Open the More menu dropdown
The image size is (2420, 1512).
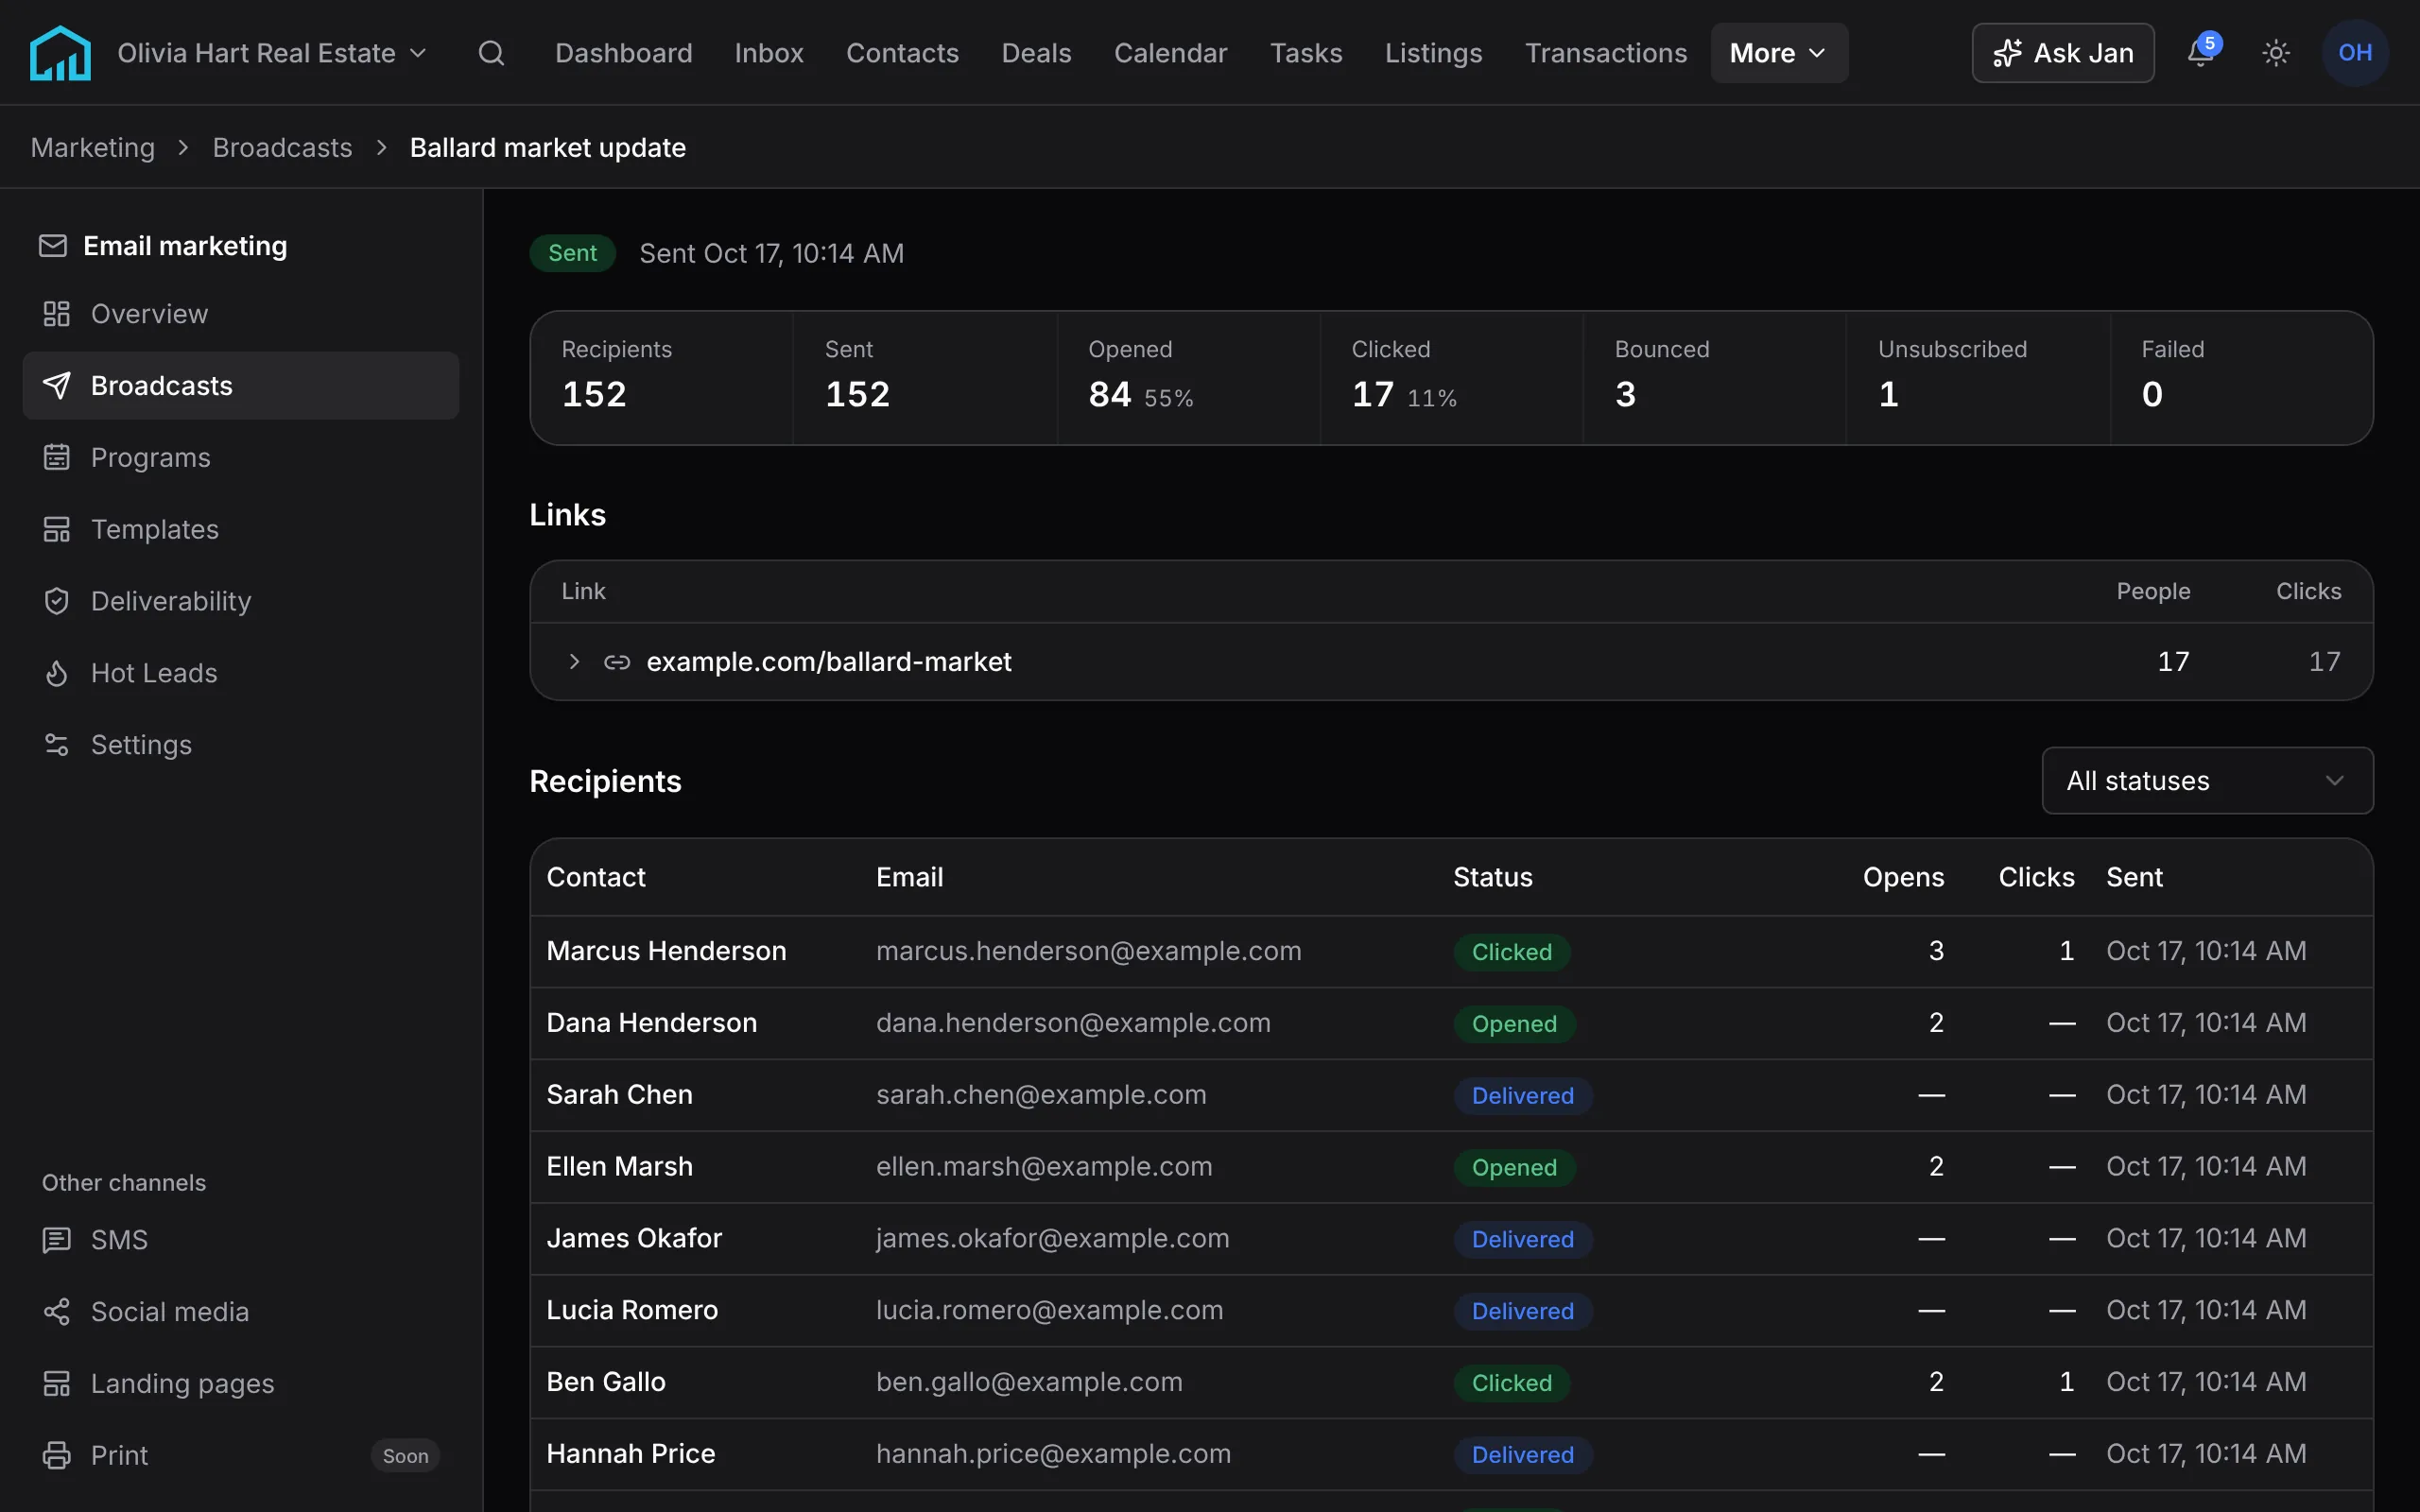pyautogui.click(x=1779, y=53)
